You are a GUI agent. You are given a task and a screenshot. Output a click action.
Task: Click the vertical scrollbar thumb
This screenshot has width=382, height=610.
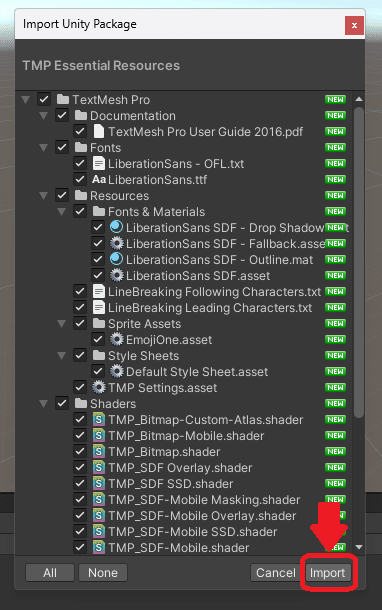tap(359, 263)
